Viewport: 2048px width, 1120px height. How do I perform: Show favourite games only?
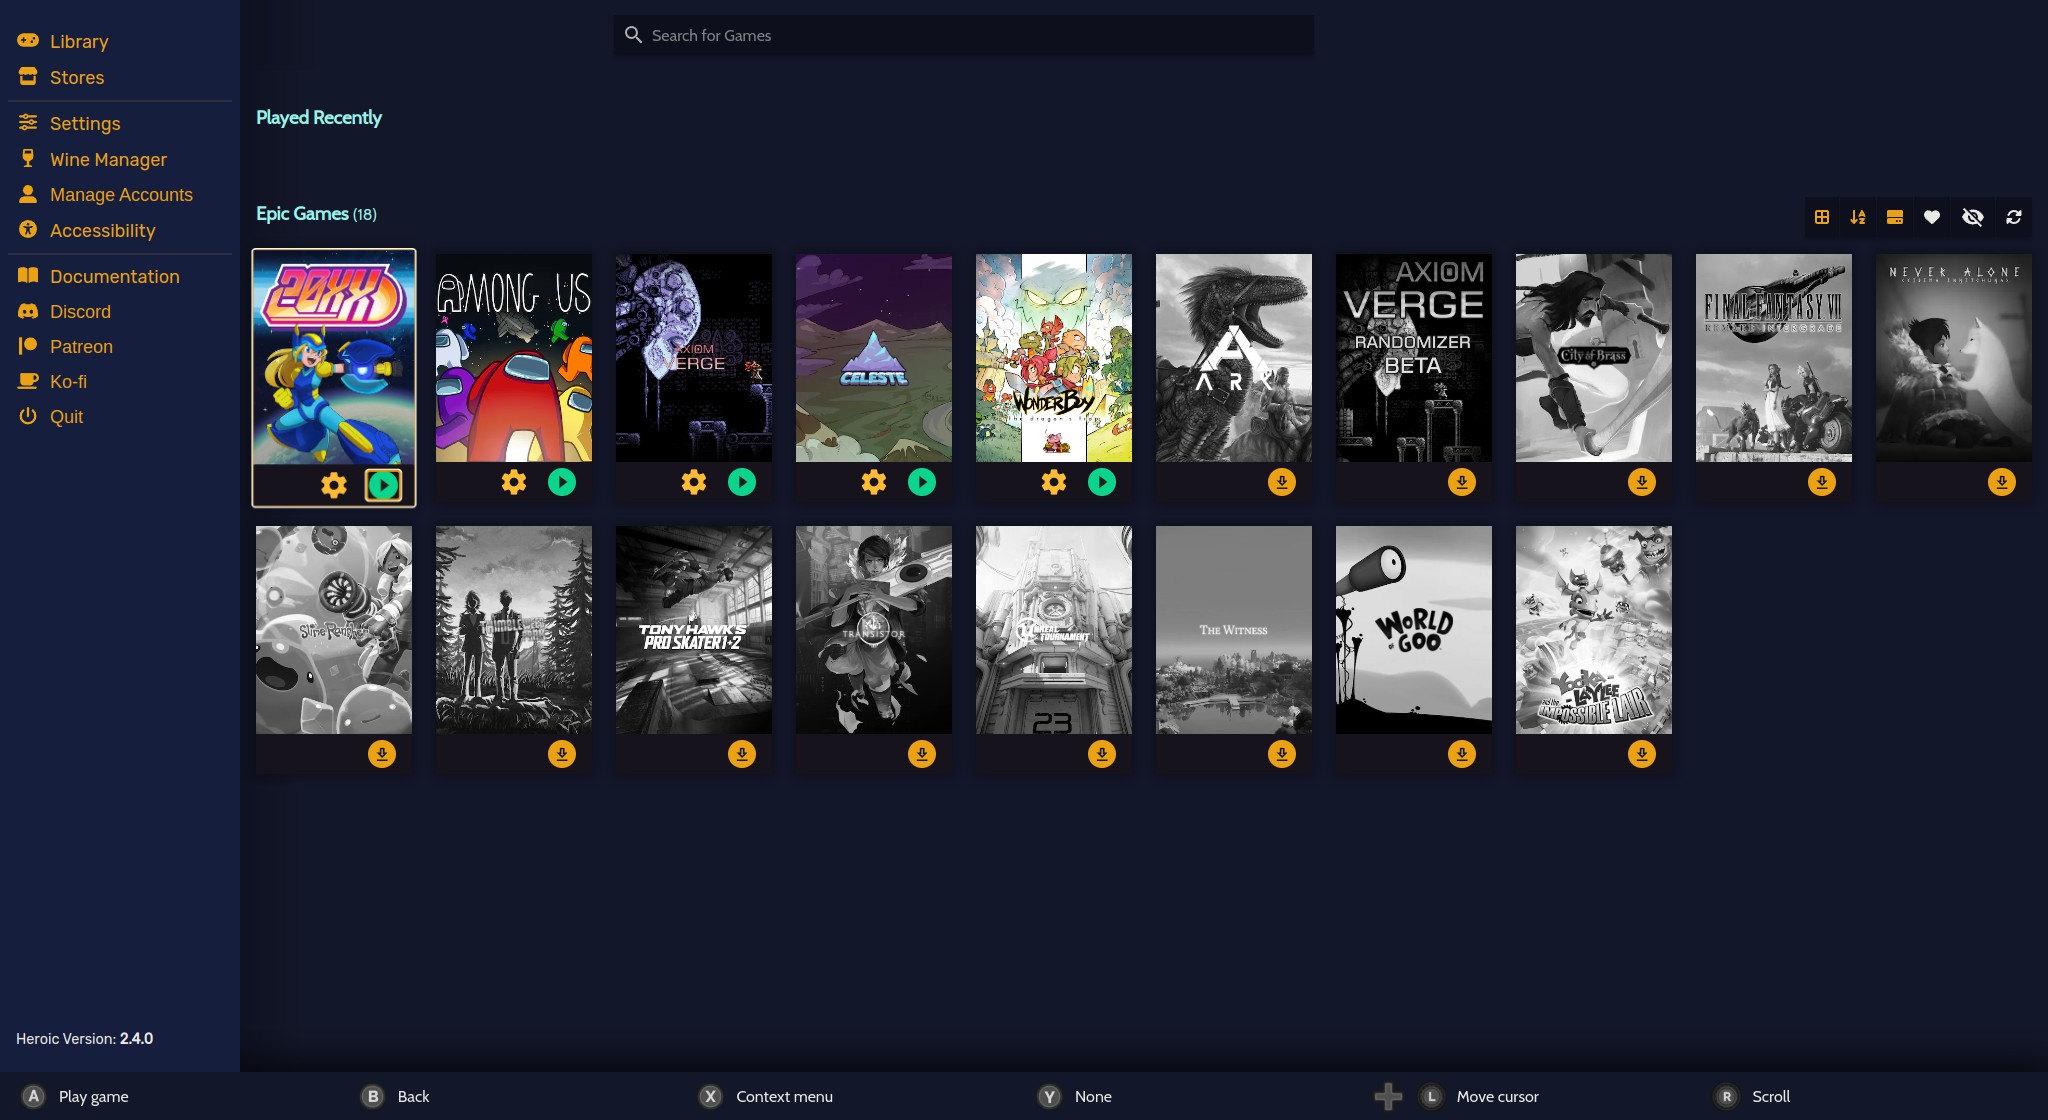(1932, 217)
